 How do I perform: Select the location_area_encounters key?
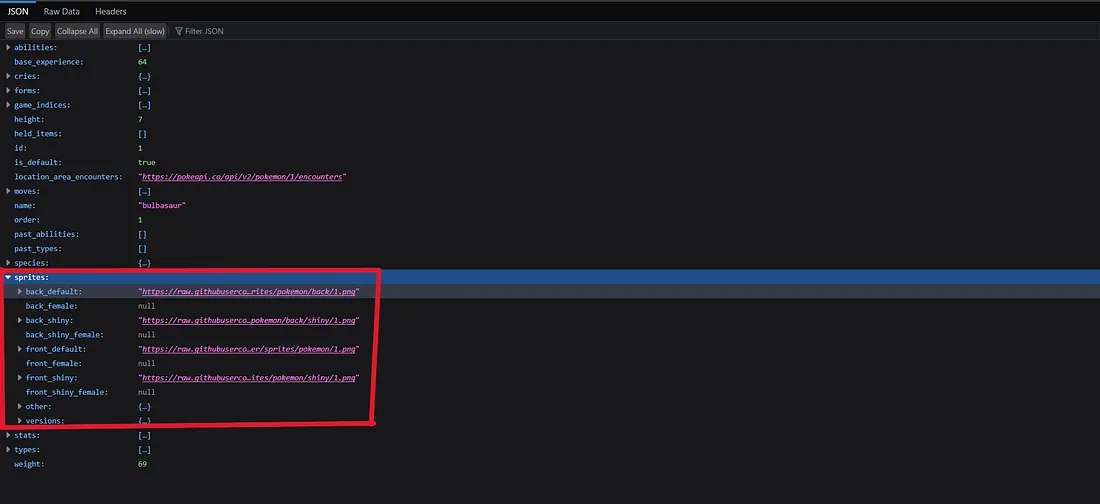coord(68,177)
